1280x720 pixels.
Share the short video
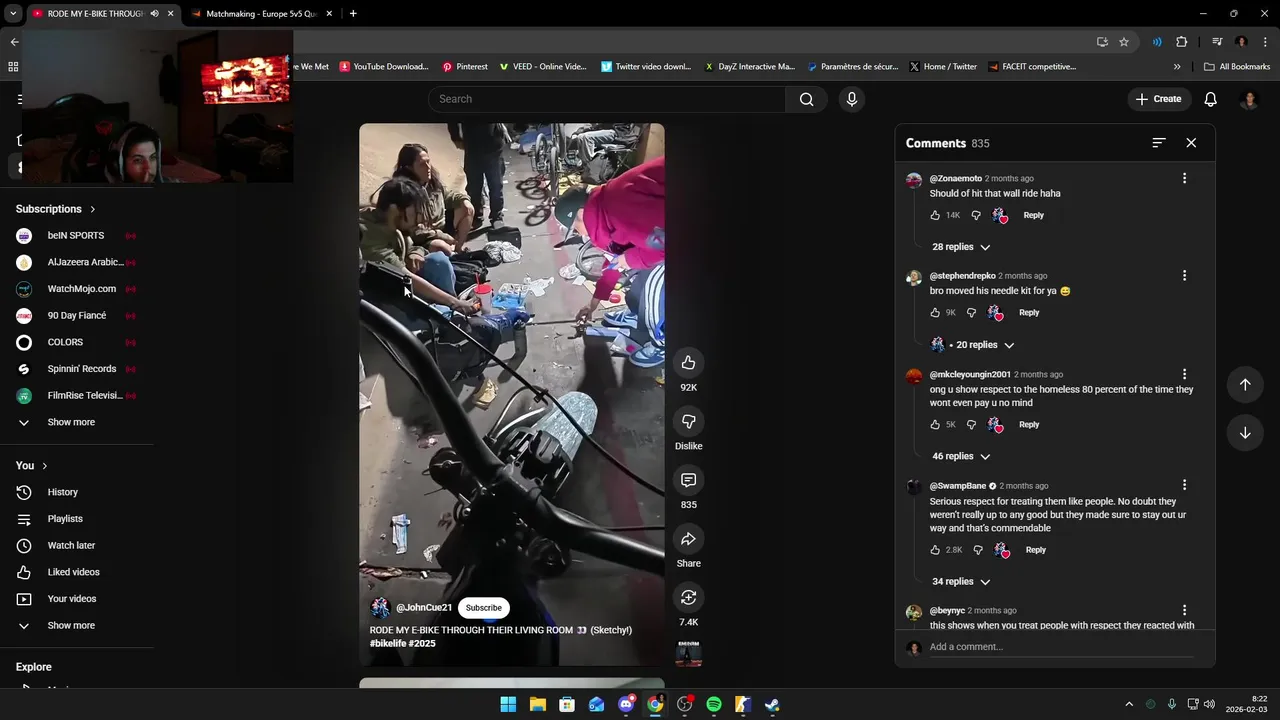tap(688, 539)
